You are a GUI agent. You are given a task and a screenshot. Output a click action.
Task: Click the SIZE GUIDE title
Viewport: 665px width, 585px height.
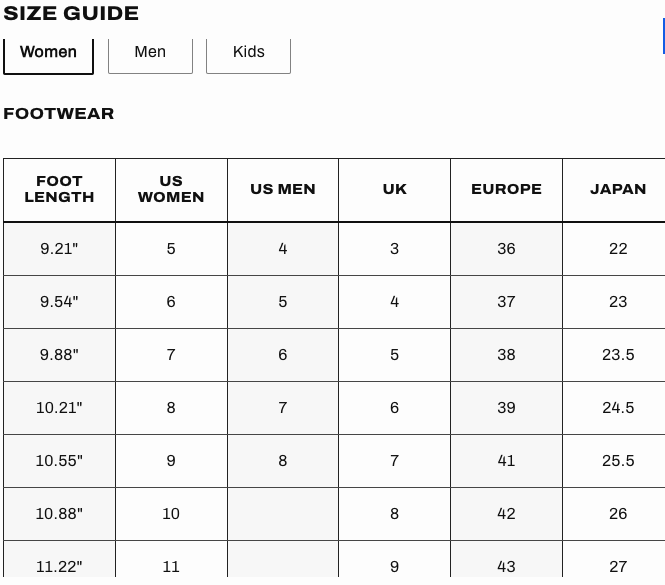(x=71, y=13)
